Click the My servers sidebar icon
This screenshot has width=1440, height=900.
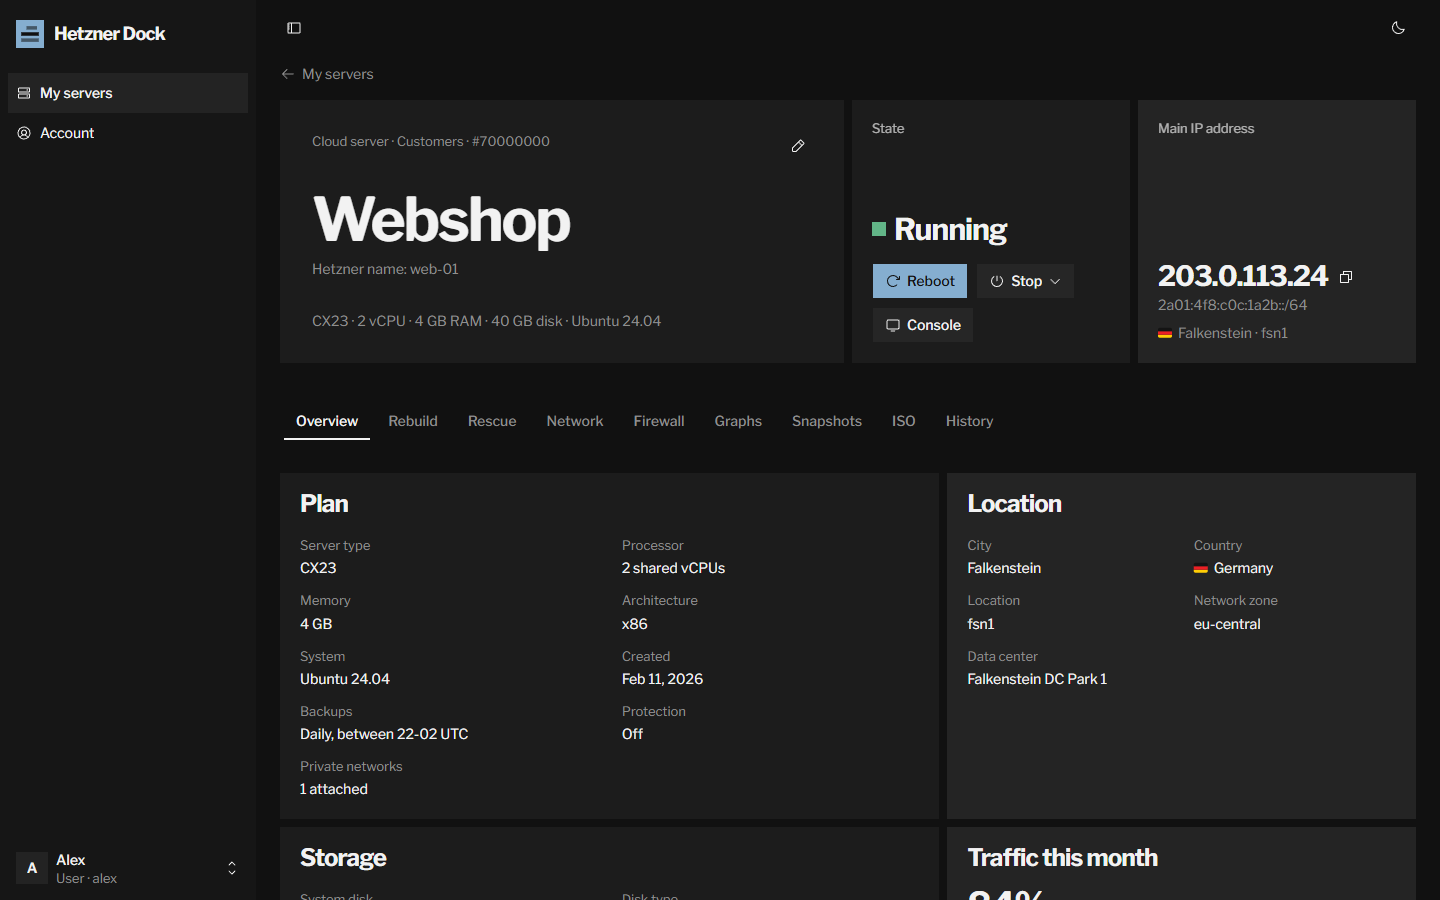(x=24, y=93)
